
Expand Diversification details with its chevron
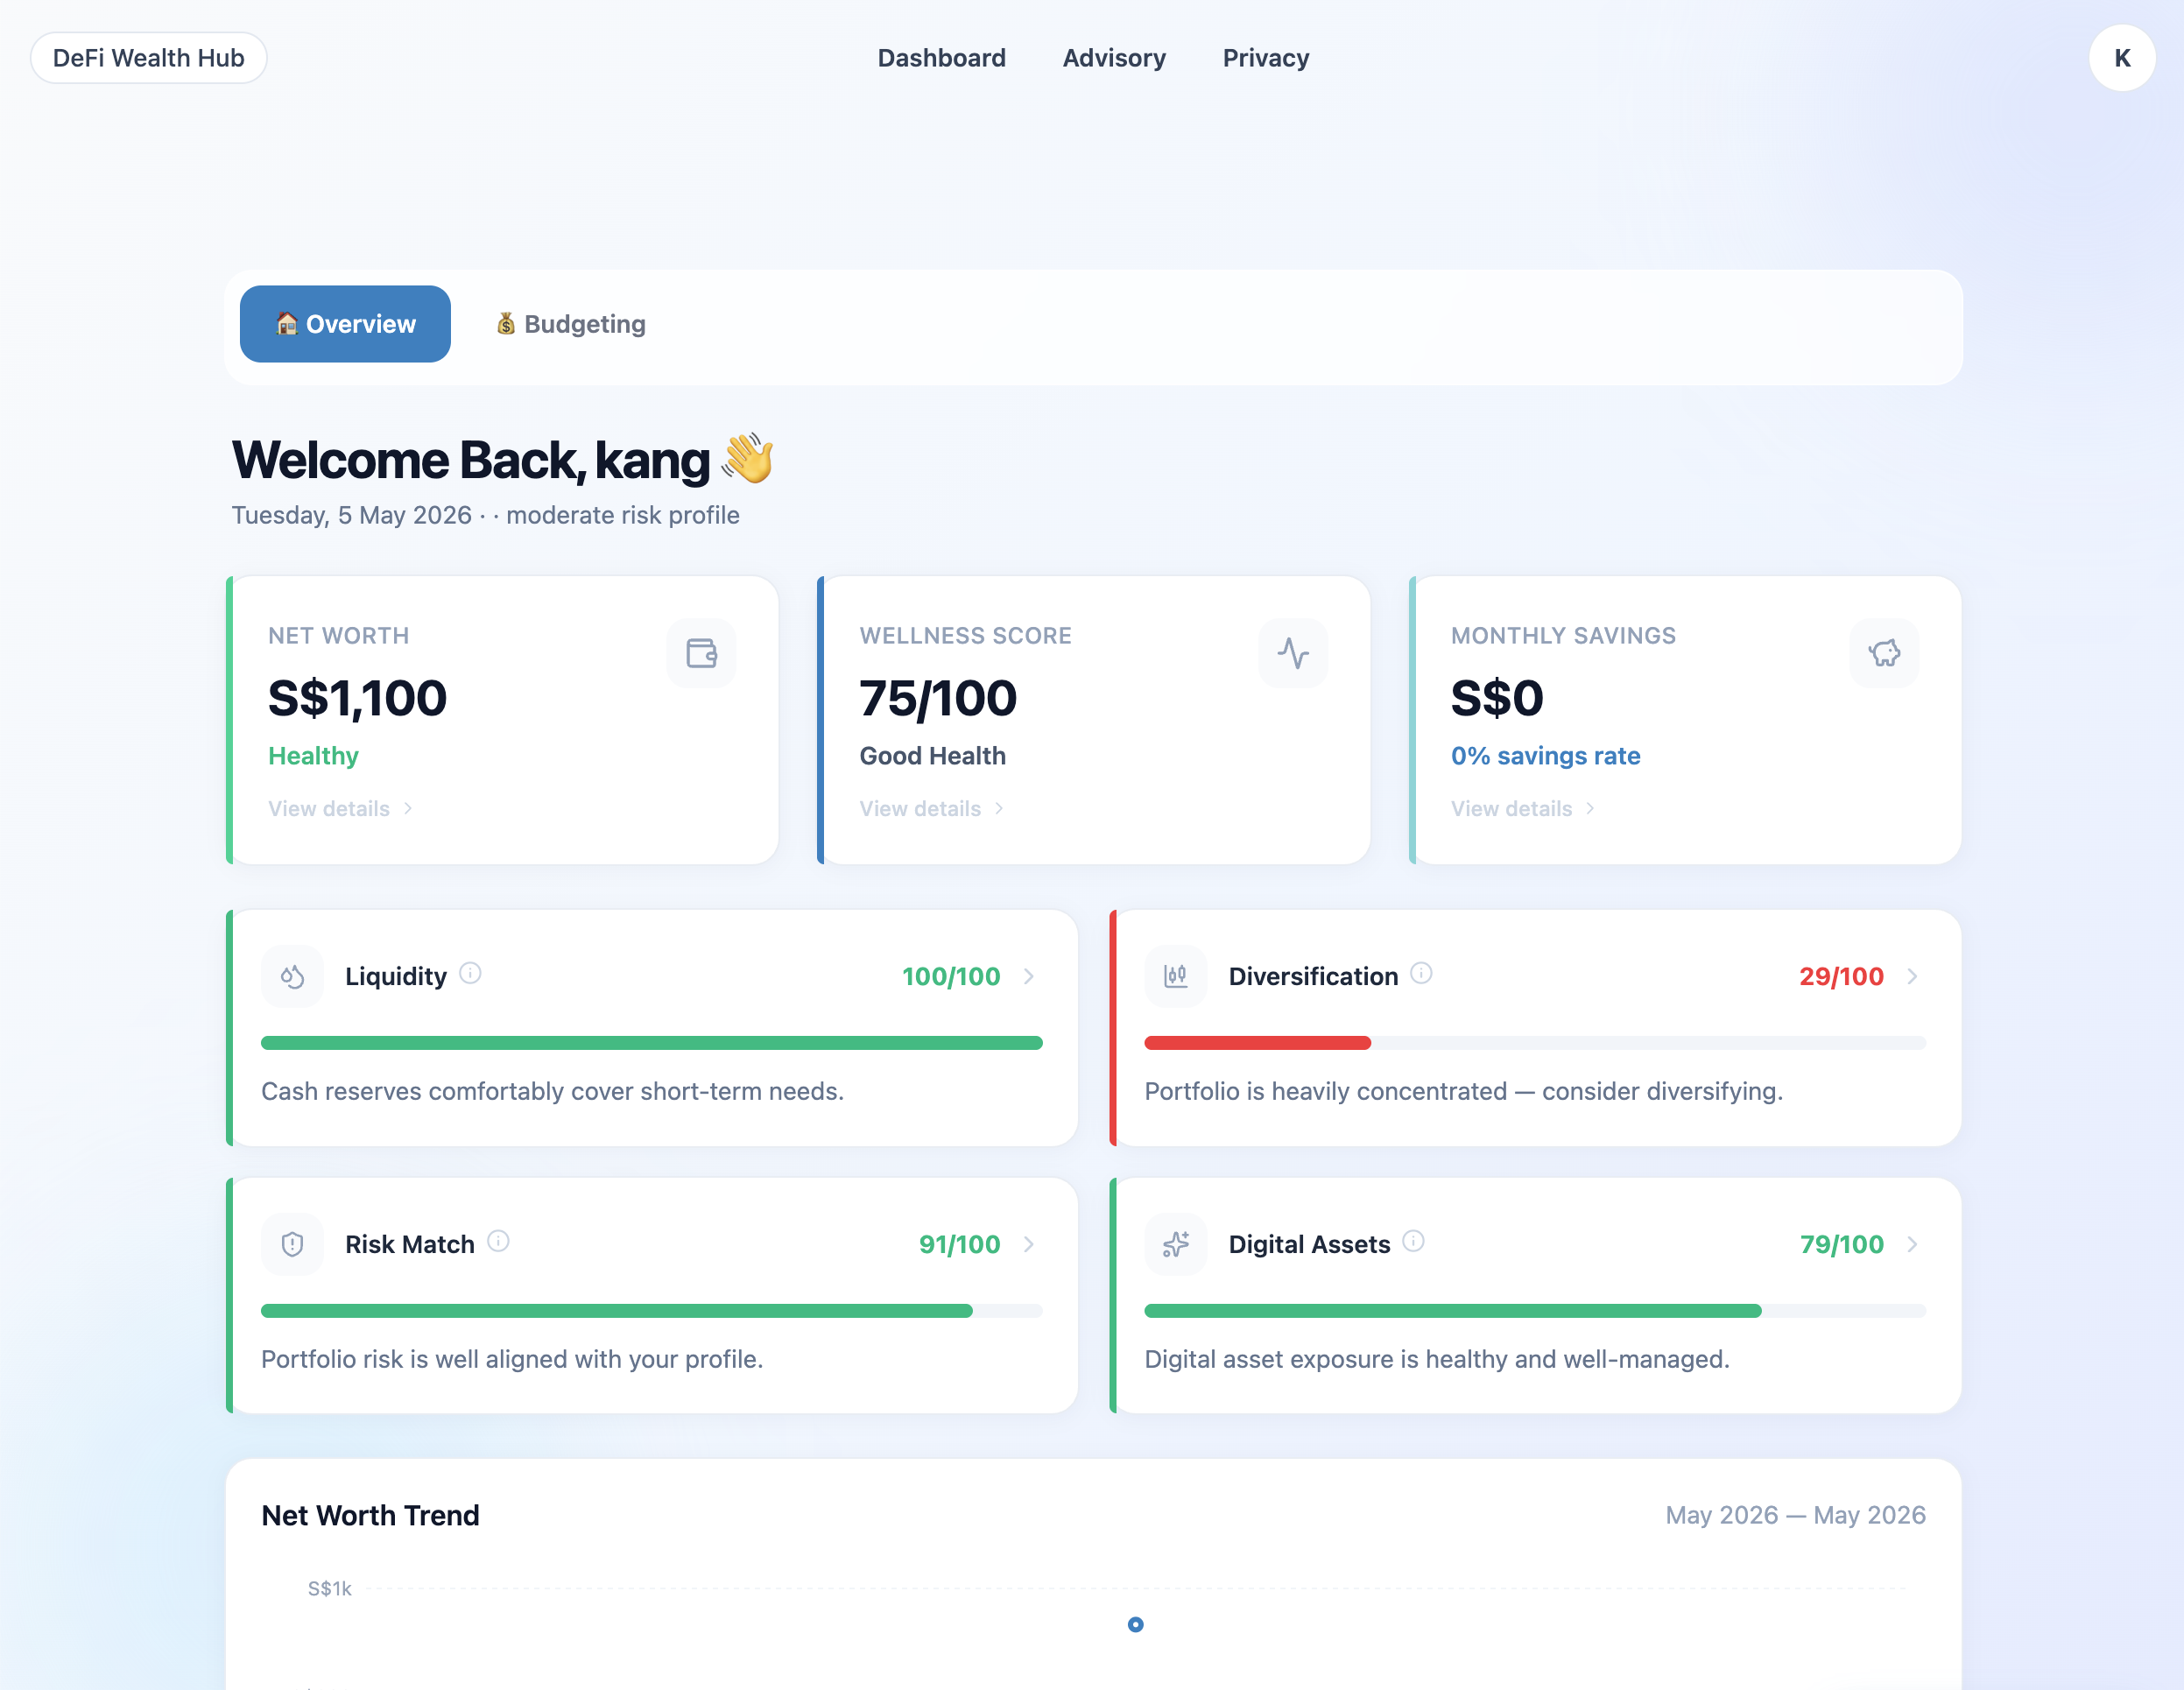1912,976
